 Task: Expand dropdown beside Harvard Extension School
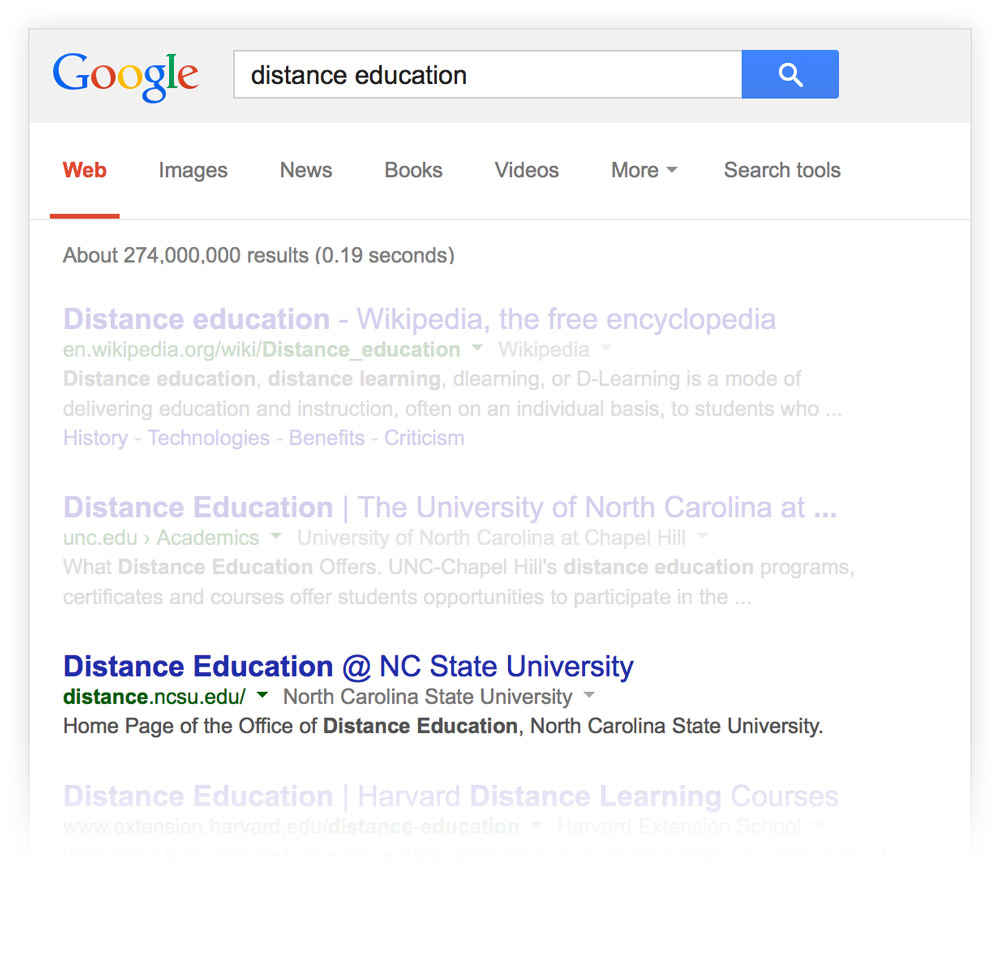816,825
